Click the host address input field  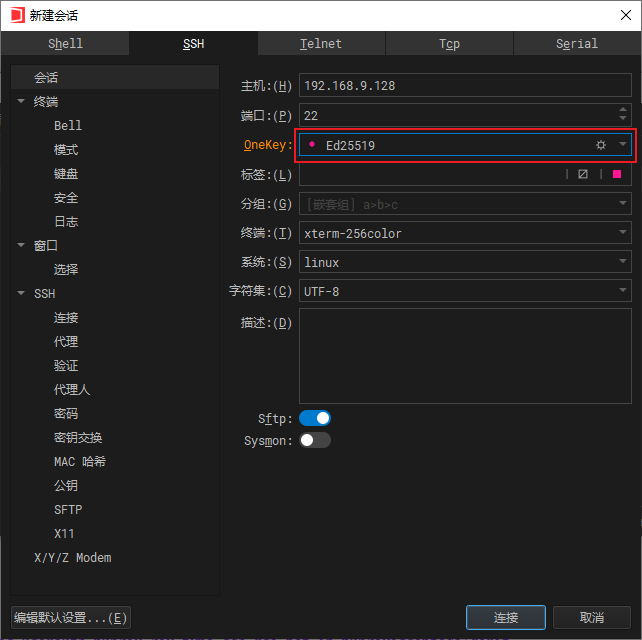464,86
